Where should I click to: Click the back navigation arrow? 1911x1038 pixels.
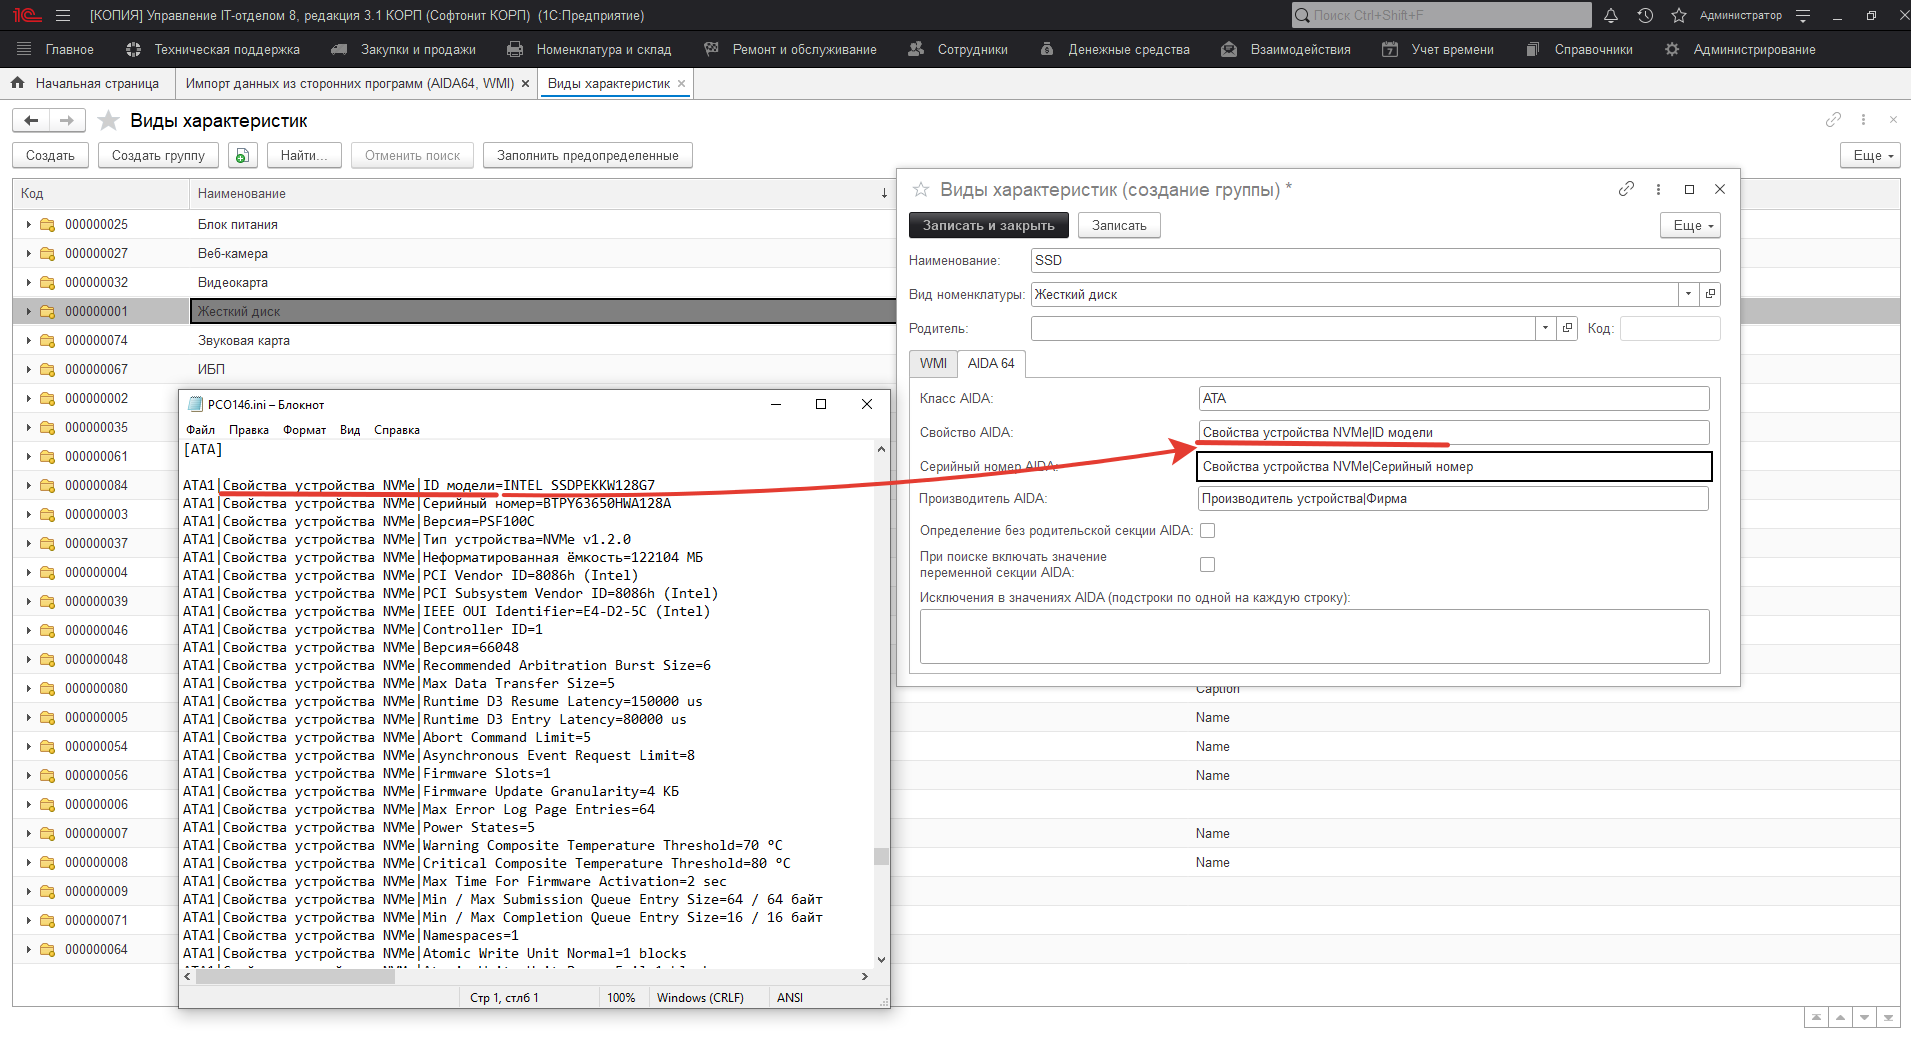click(31, 120)
